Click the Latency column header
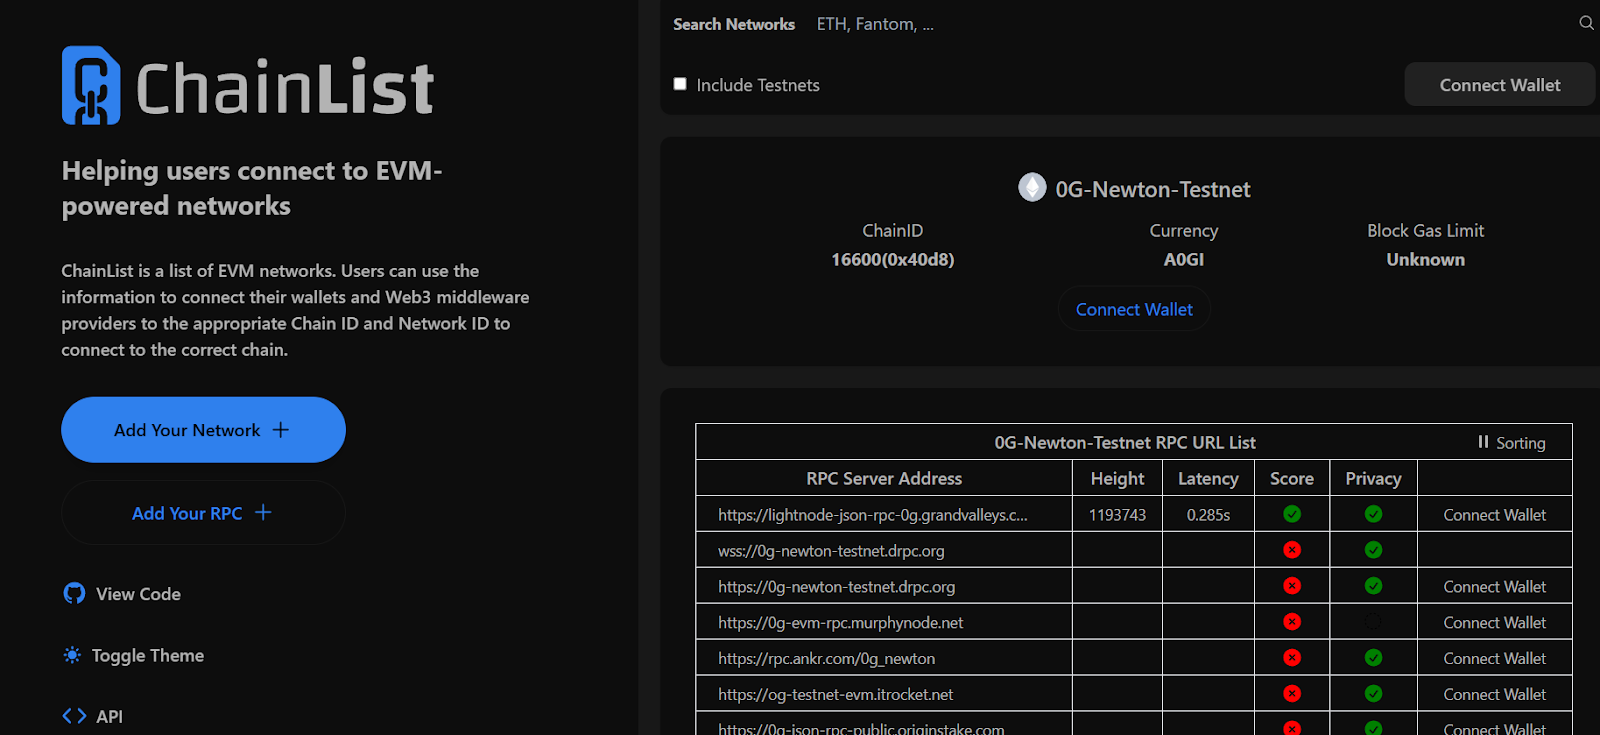This screenshot has width=1600, height=735. [1208, 478]
